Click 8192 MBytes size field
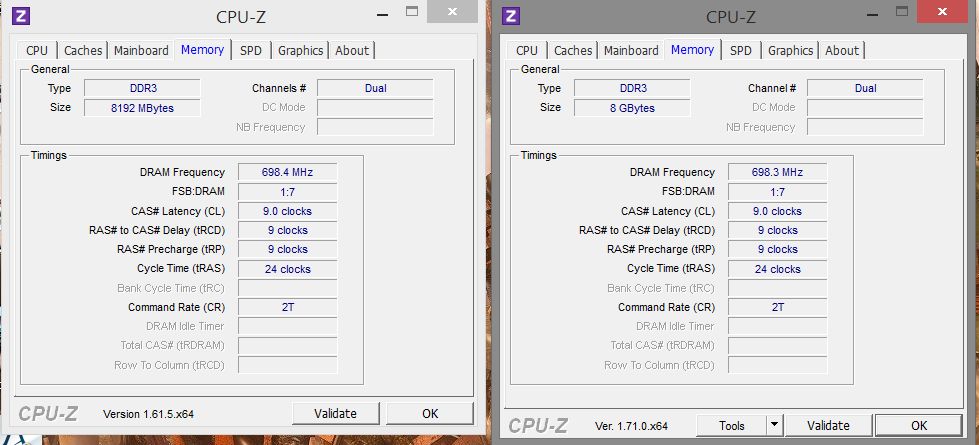This screenshot has width=979, height=445. click(142, 108)
